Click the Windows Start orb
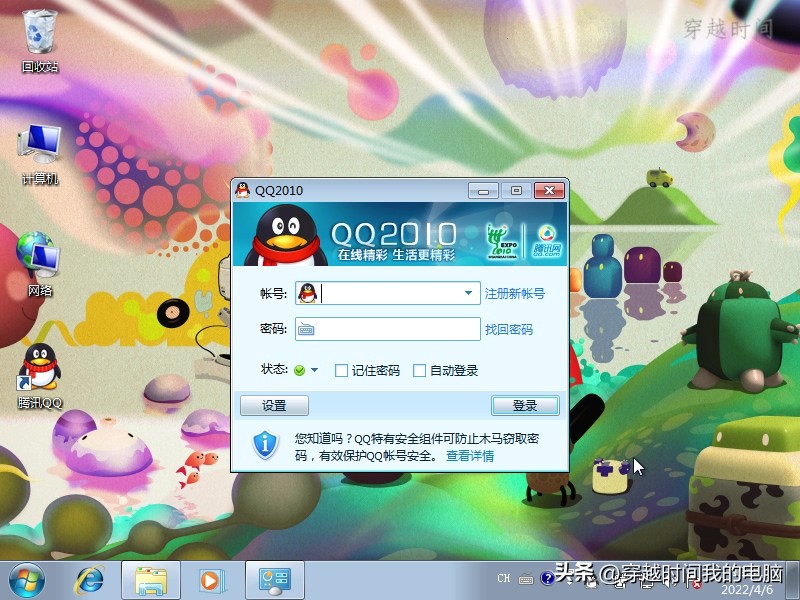Screen dimensions: 800x600 (27, 580)
